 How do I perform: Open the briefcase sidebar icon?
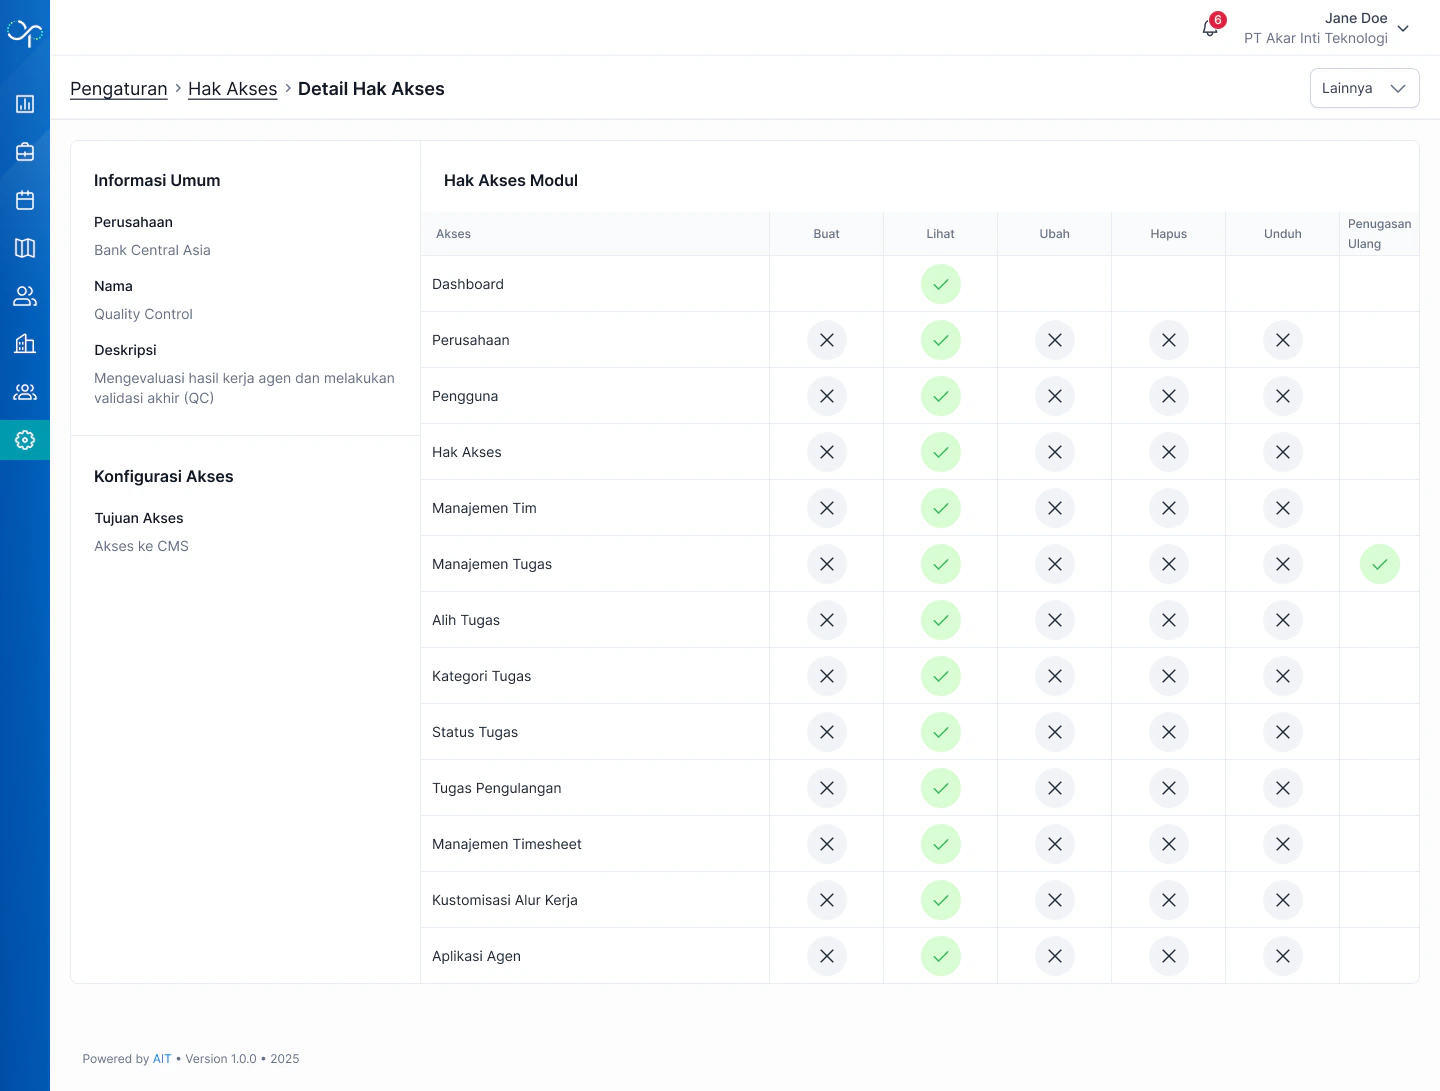coord(25,152)
